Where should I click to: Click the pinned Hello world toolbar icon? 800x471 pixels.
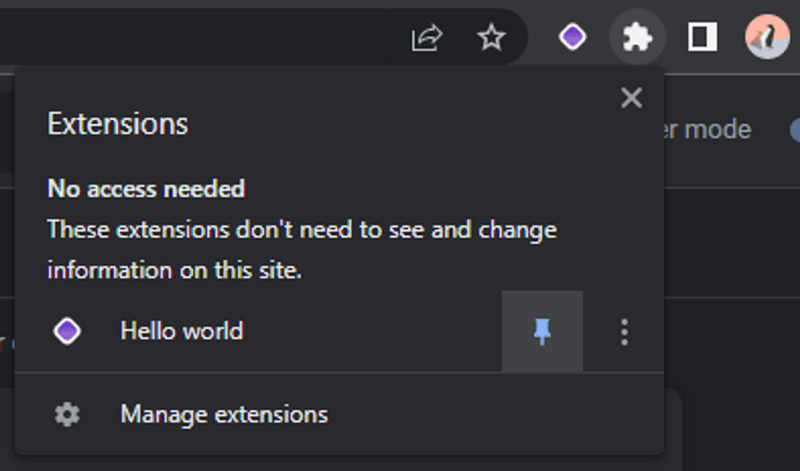572,37
